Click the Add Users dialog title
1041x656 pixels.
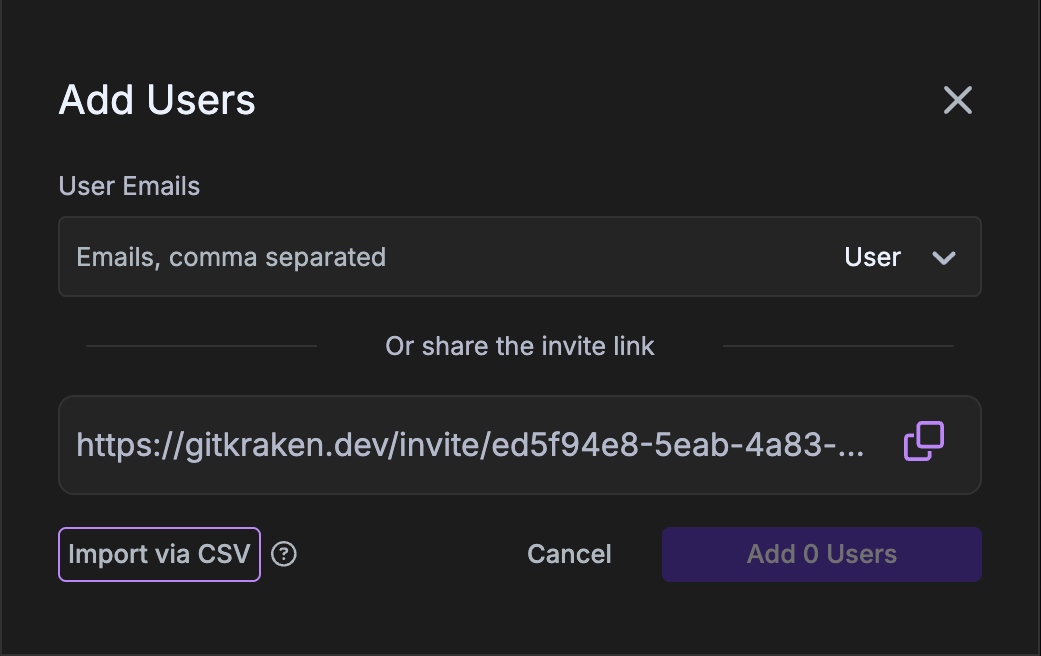[156, 99]
